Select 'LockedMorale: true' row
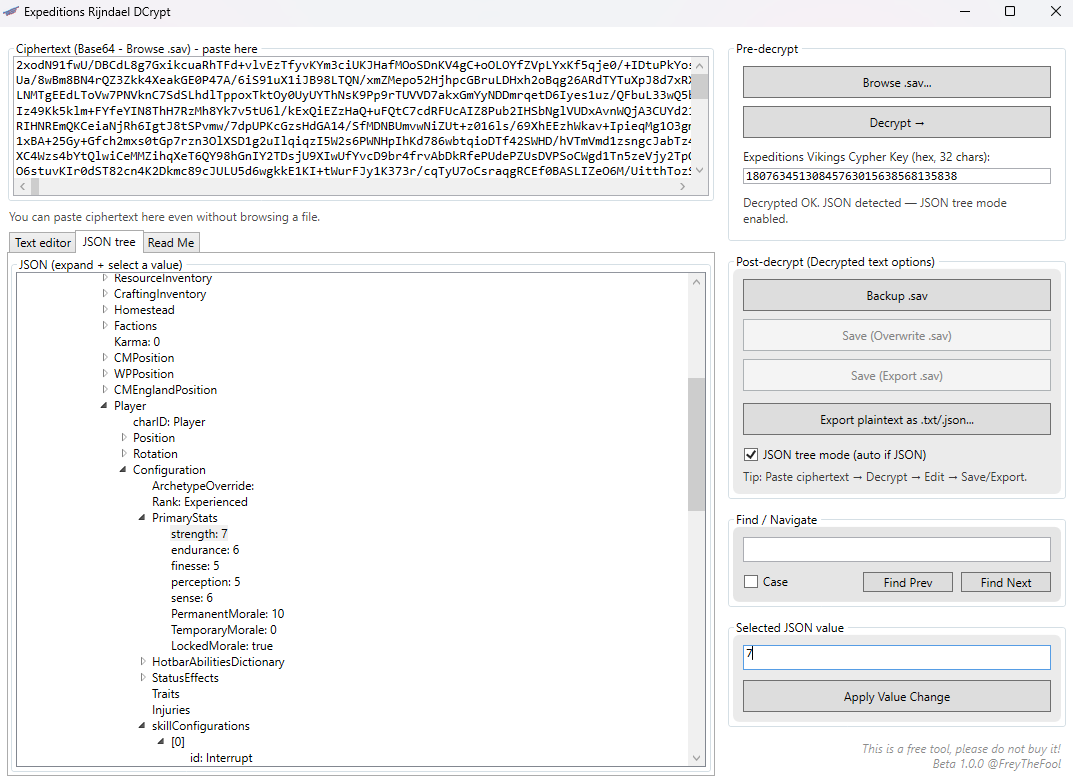The width and height of the screenshot is (1073, 783). pos(222,645)
